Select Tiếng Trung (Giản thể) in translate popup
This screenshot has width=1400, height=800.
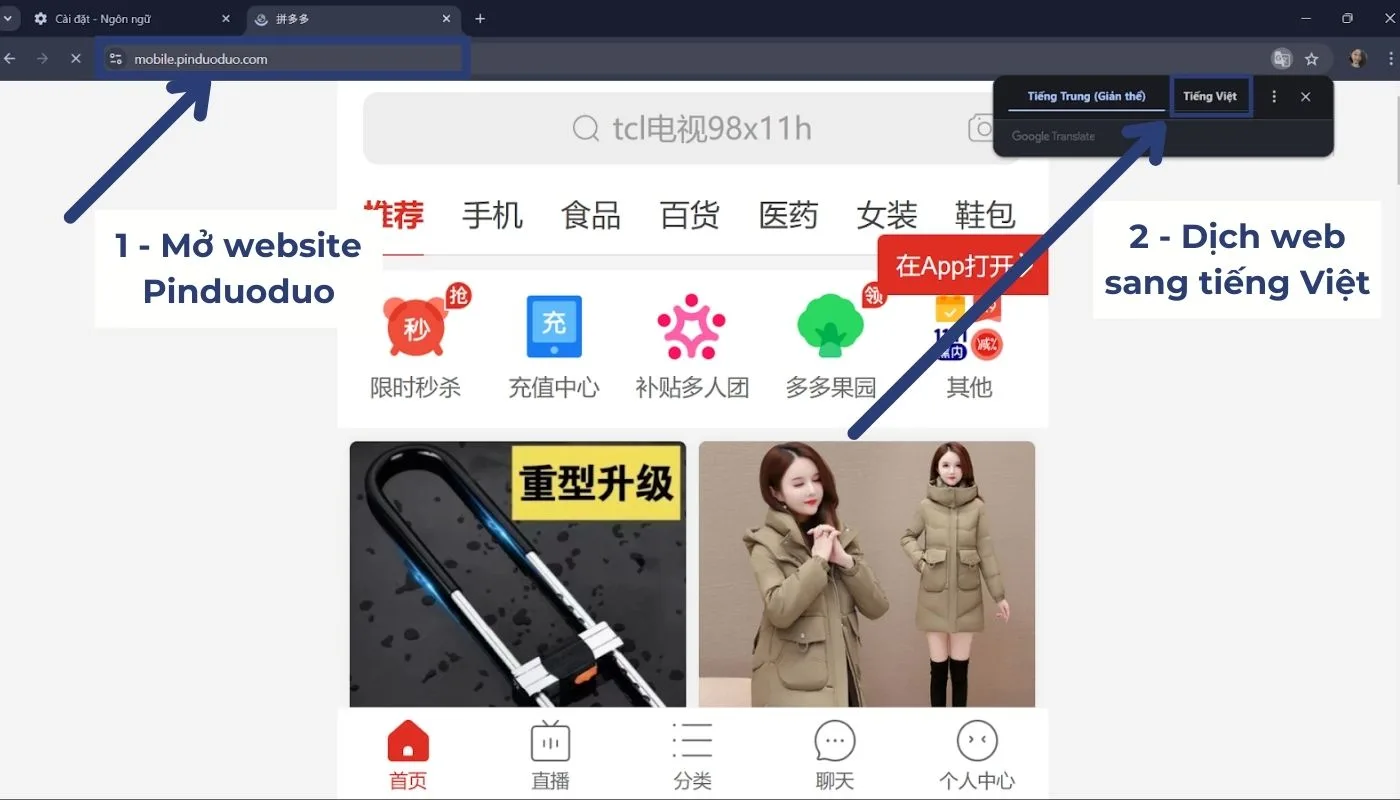[x=1086, y=97]
